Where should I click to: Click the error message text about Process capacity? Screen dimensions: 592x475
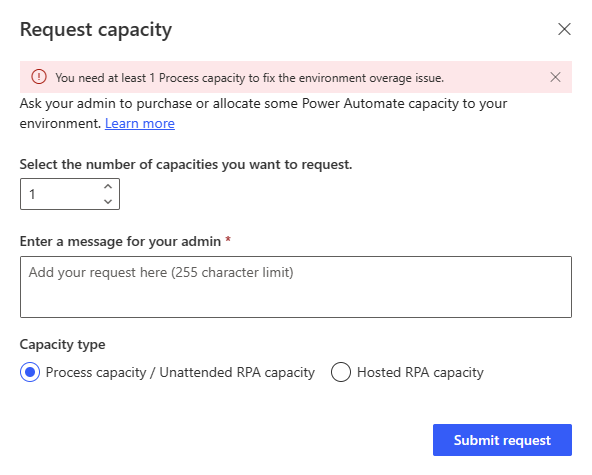[x=249, y=78]
